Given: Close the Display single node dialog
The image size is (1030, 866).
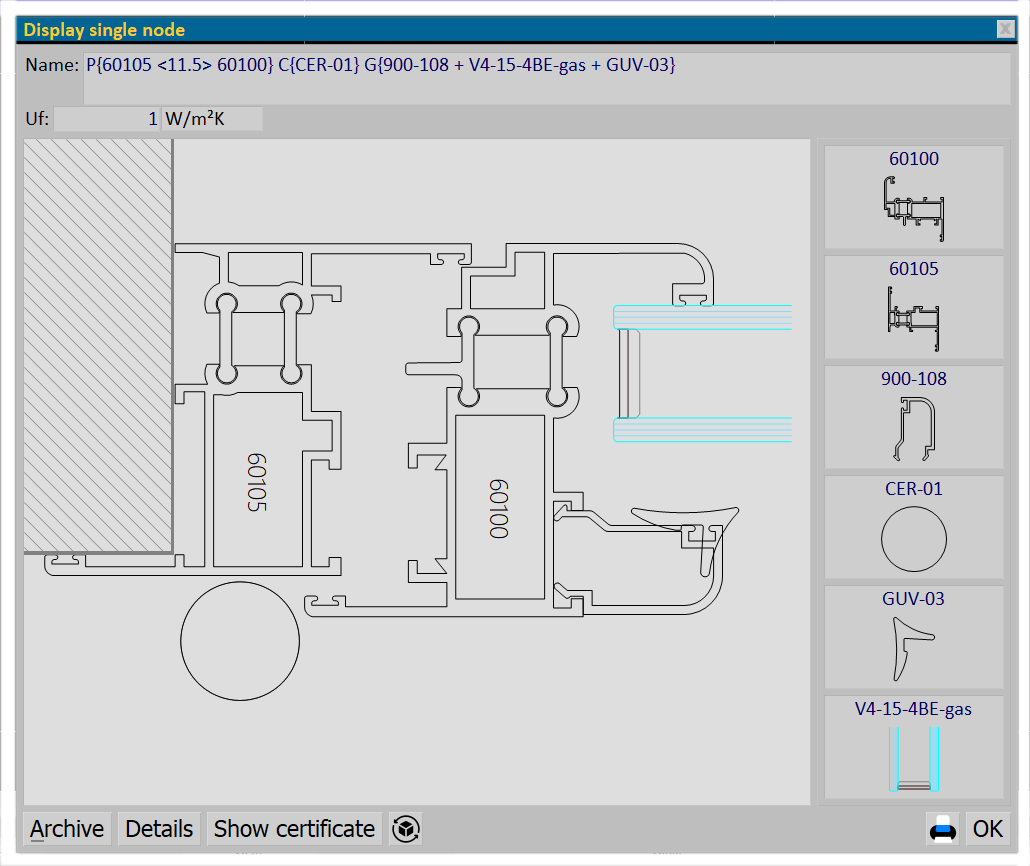Looking at the screenshot, I should [1005, 30].
